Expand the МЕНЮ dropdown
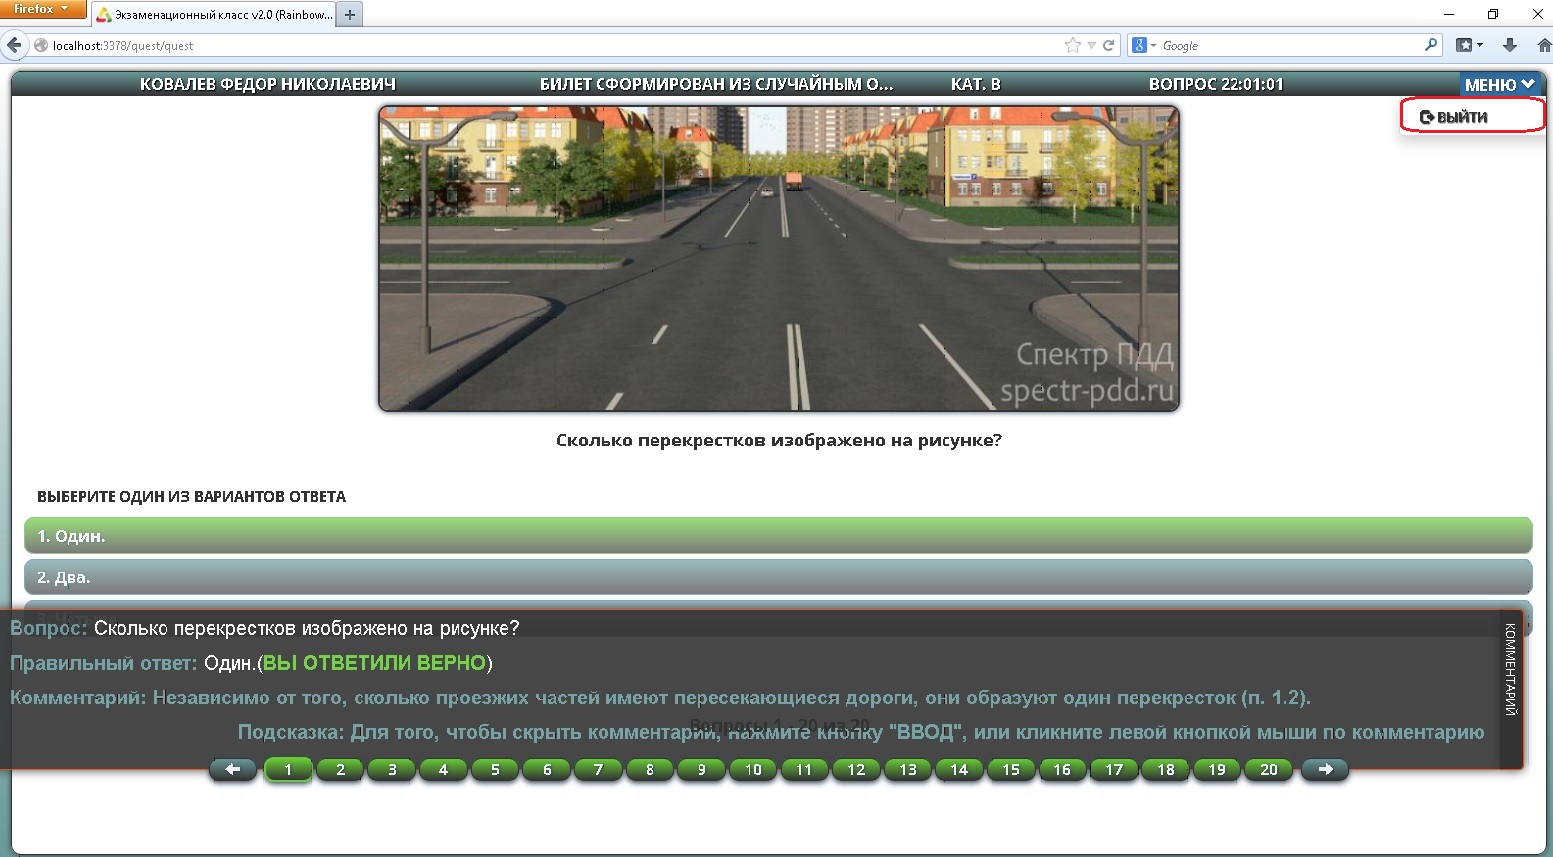Image resolution: width=1553 pixels, height=857 pixels. (1499, 85)
